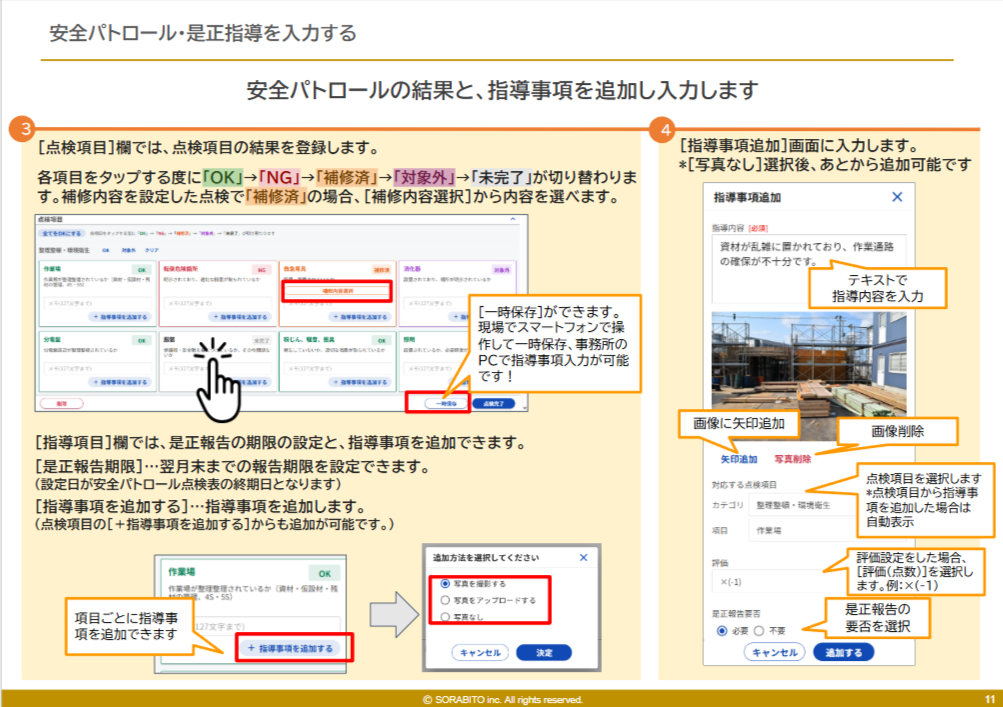Collapse the 点検項目 panel chevron
Image resolution: width=1003 pixels, height=707 pixels.
click(513, 217)
